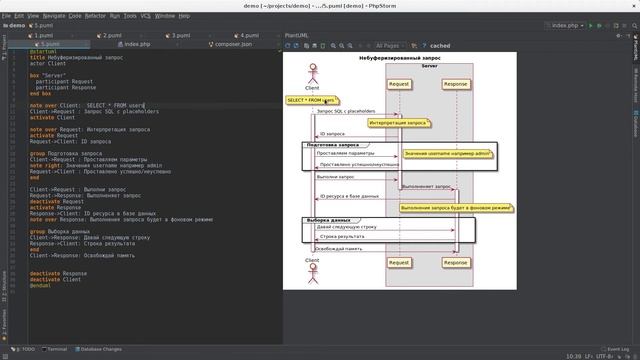Toggle the PlantUML automatic refresh icon
Screen dimensions: 640x360
coord(296,46)
